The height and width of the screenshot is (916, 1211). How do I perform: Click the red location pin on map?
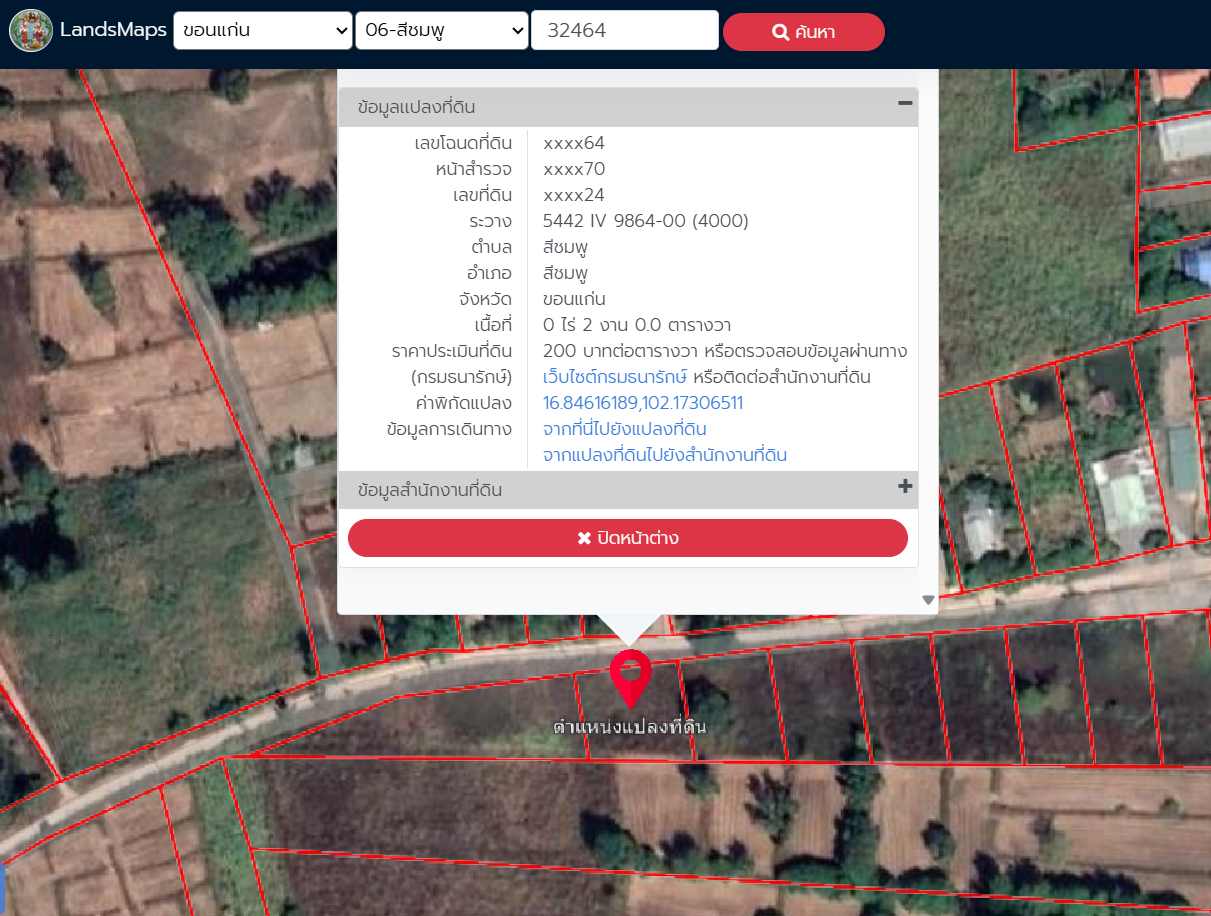(x=630, y=676)
